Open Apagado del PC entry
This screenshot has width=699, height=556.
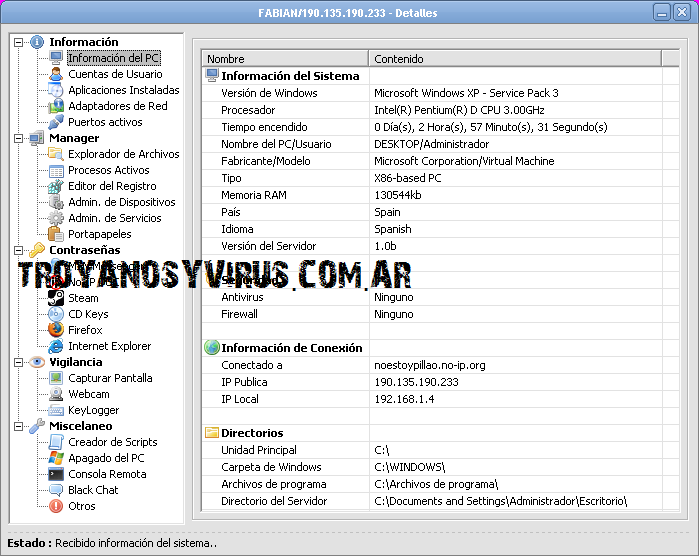[x=106, y=458]
